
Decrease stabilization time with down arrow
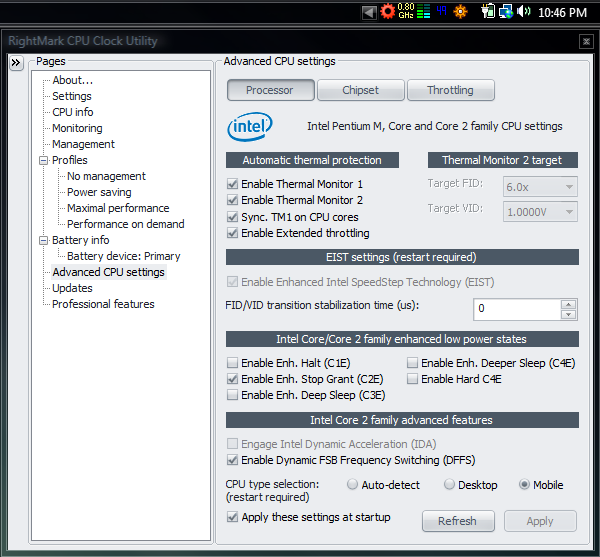pos(569,314)
